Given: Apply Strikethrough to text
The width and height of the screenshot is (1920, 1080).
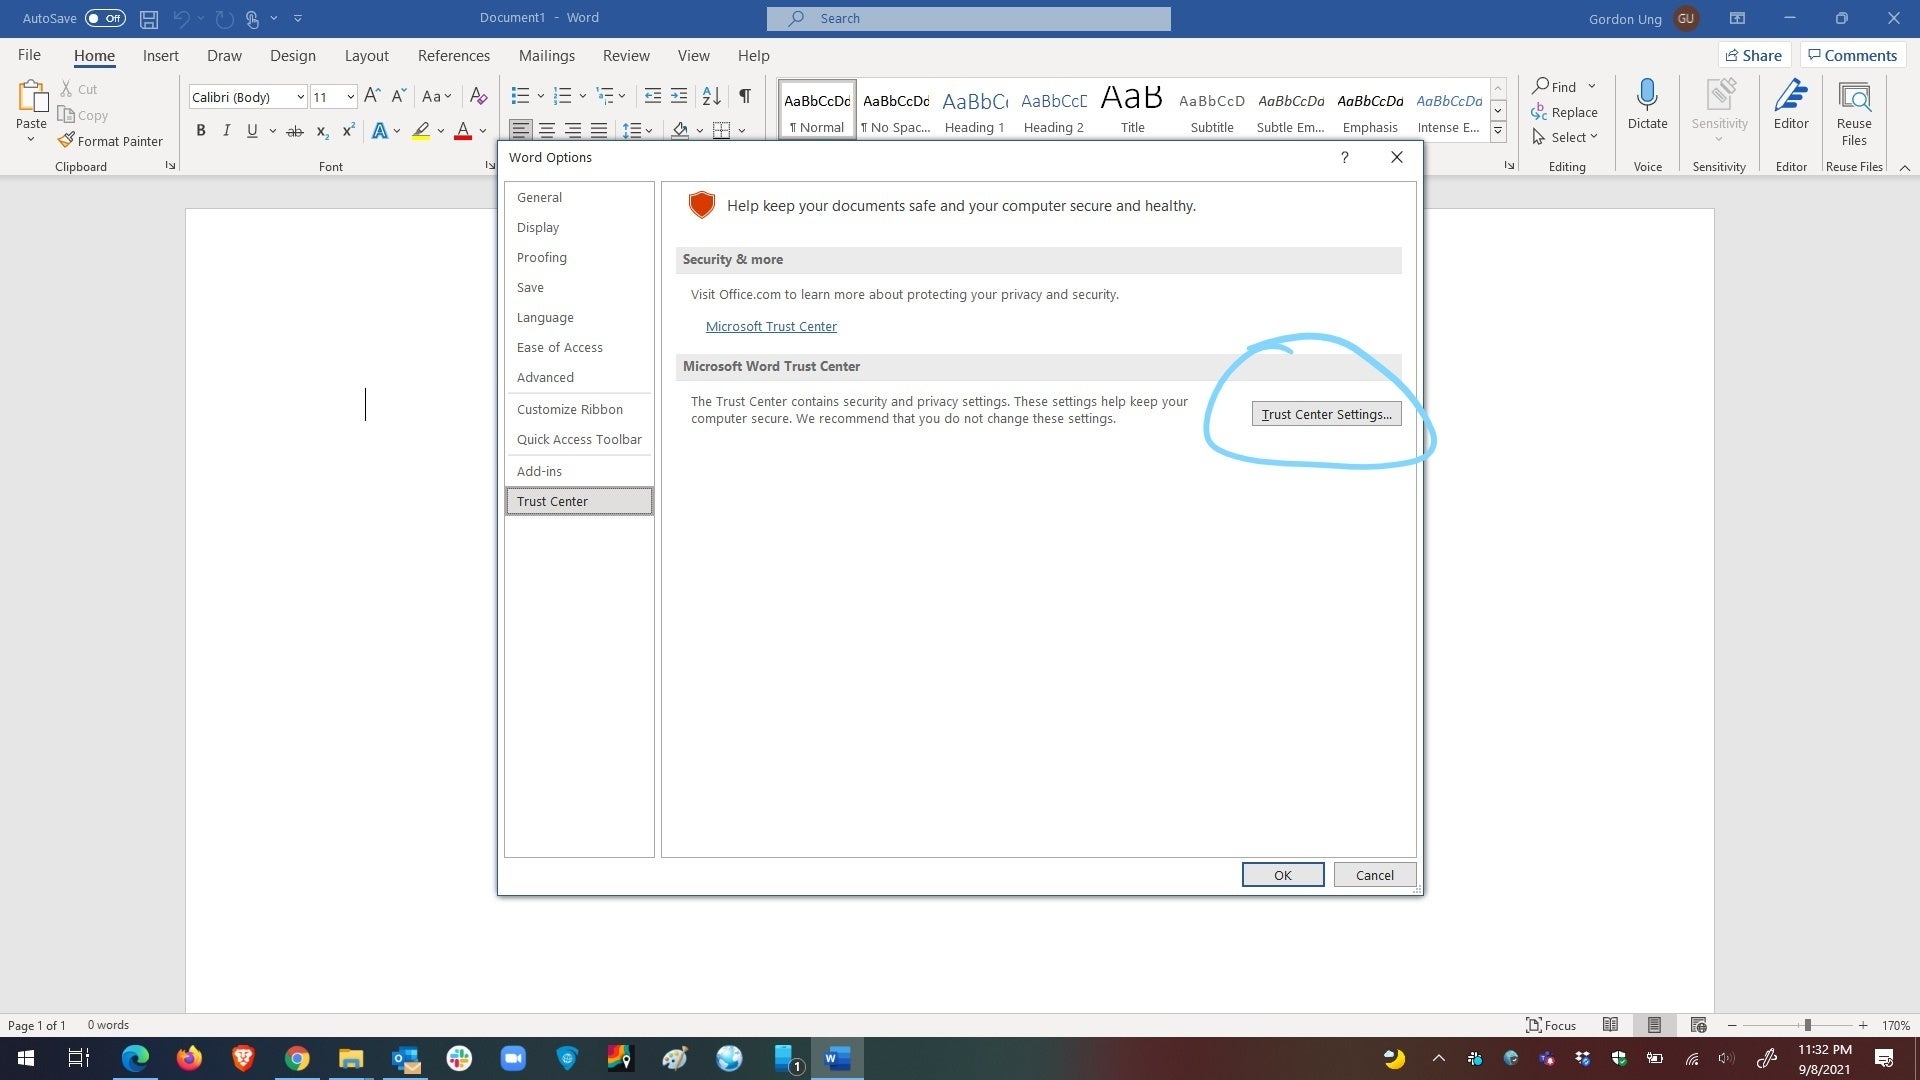Looking at the screenshot, I should 295,131.
